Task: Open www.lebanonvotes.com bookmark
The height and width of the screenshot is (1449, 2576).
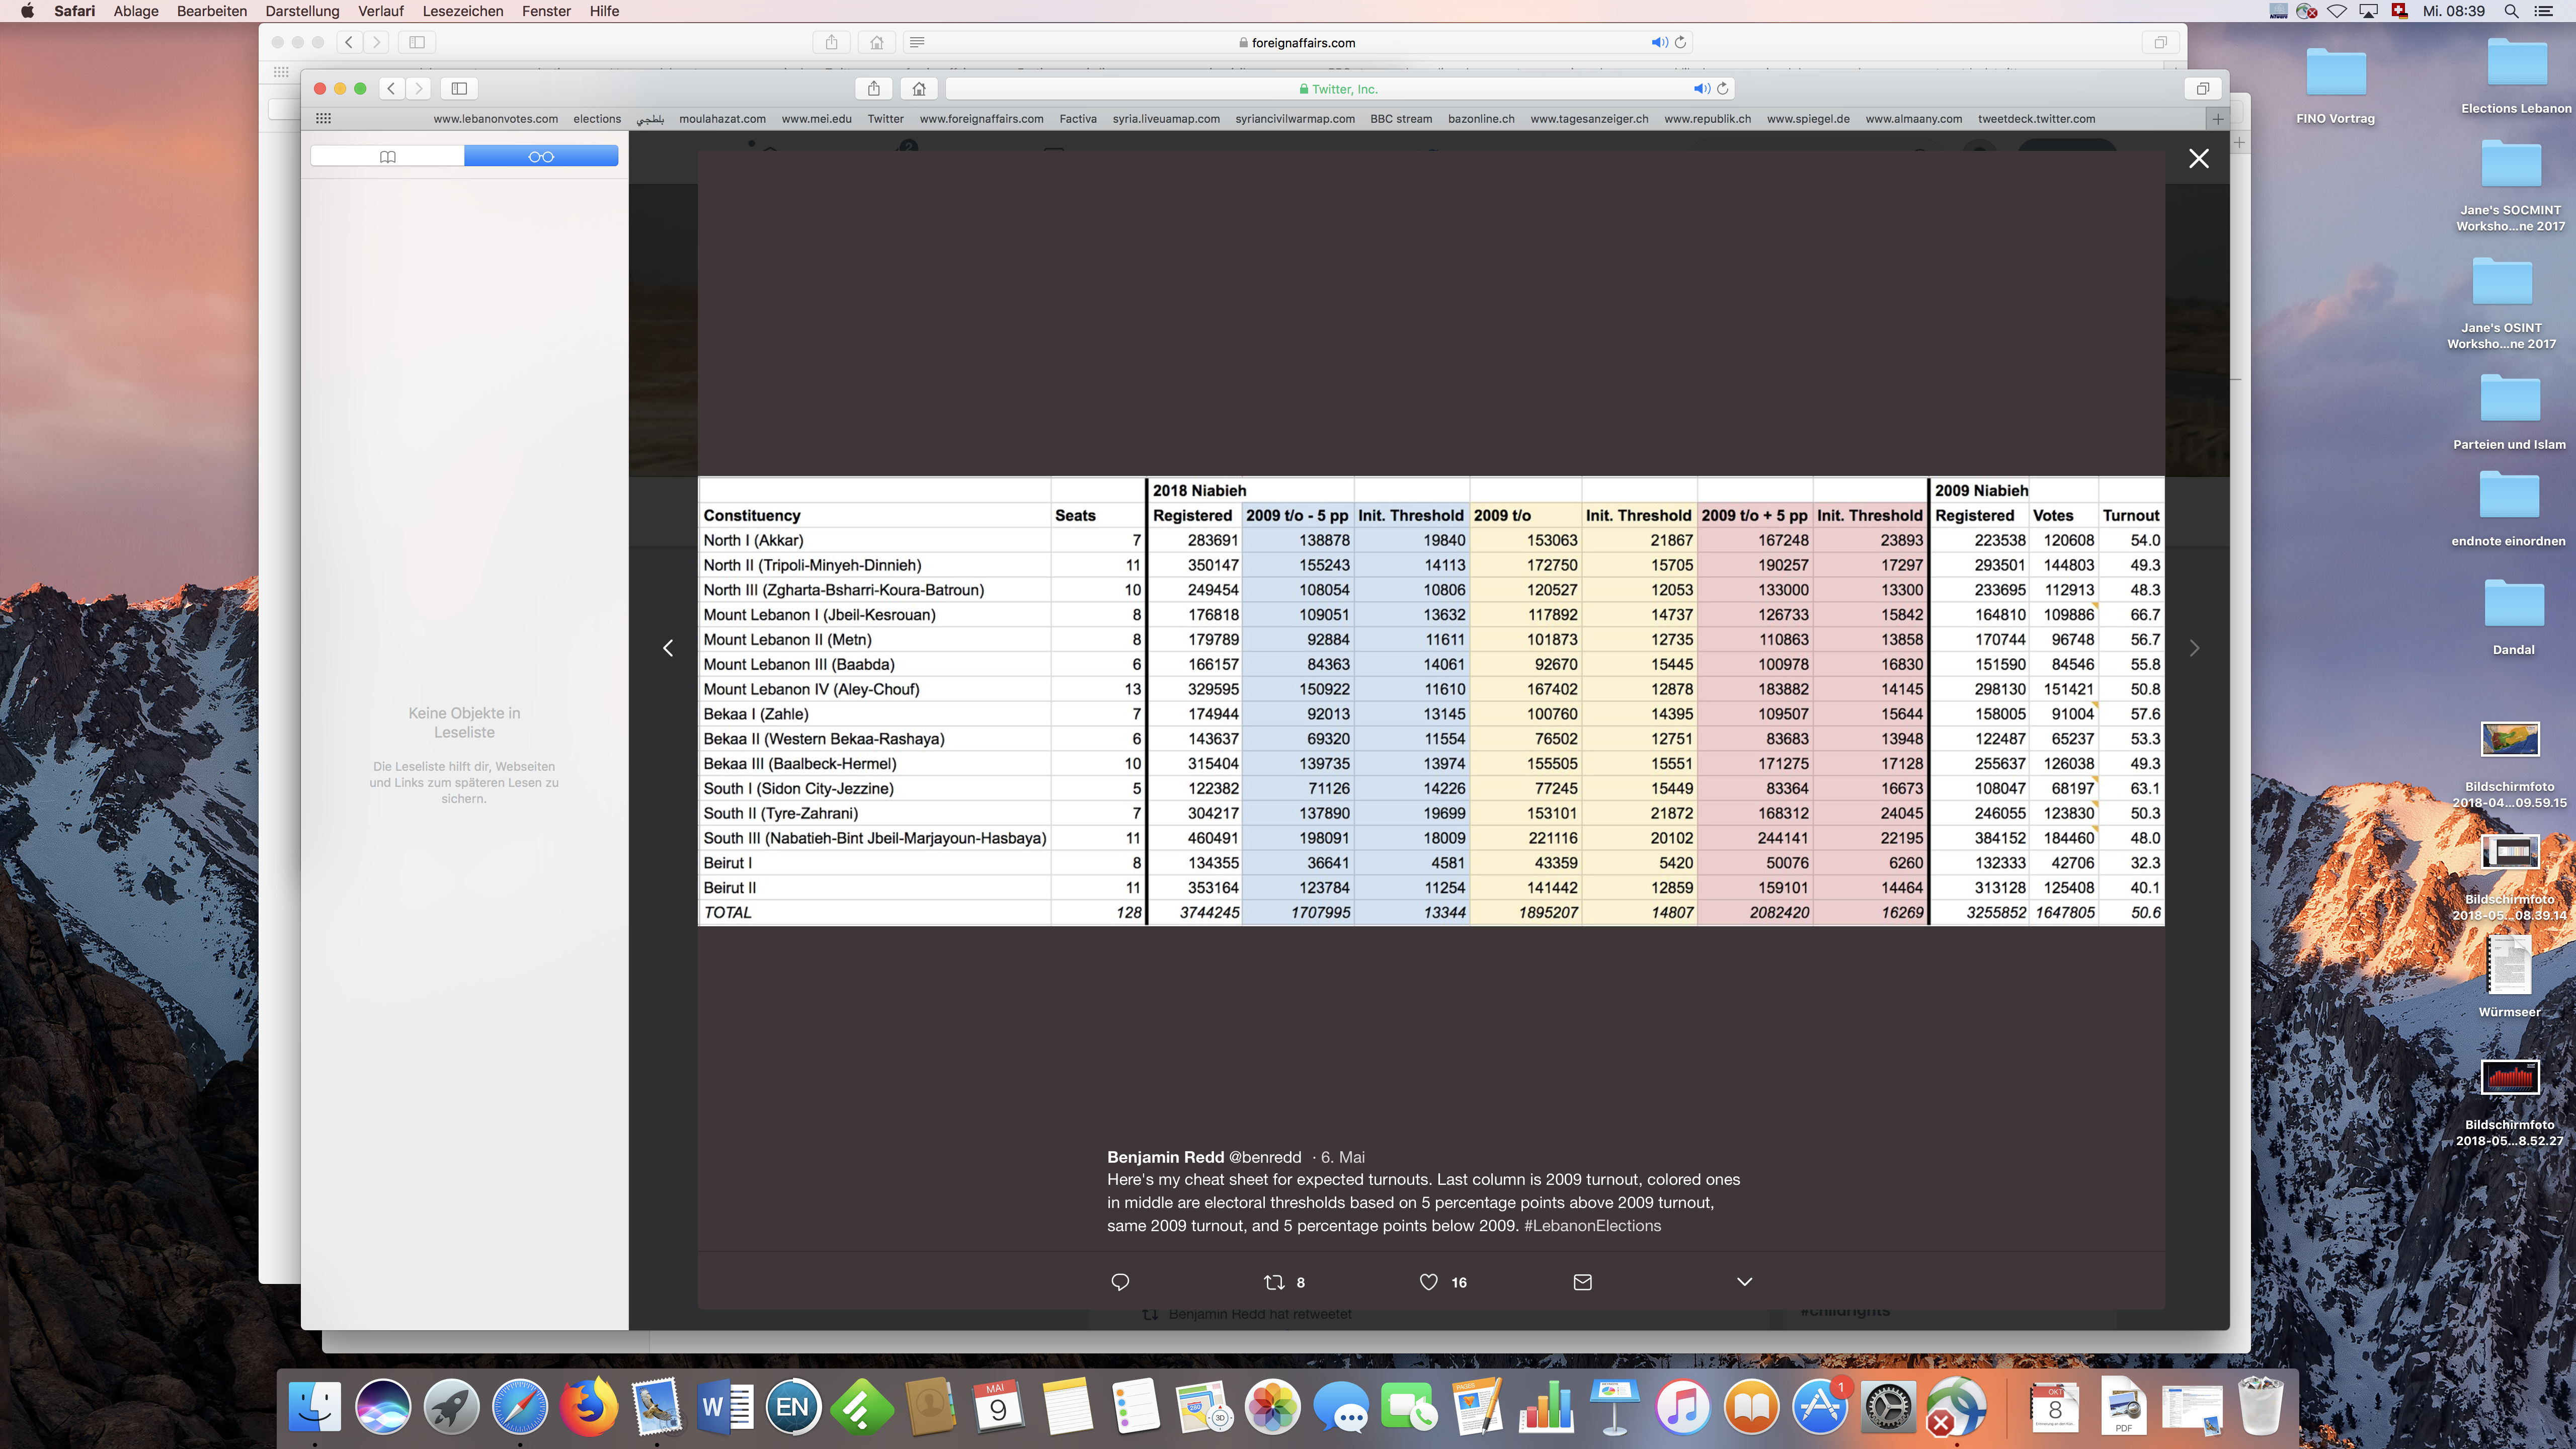Action: (x=495, y=118)
